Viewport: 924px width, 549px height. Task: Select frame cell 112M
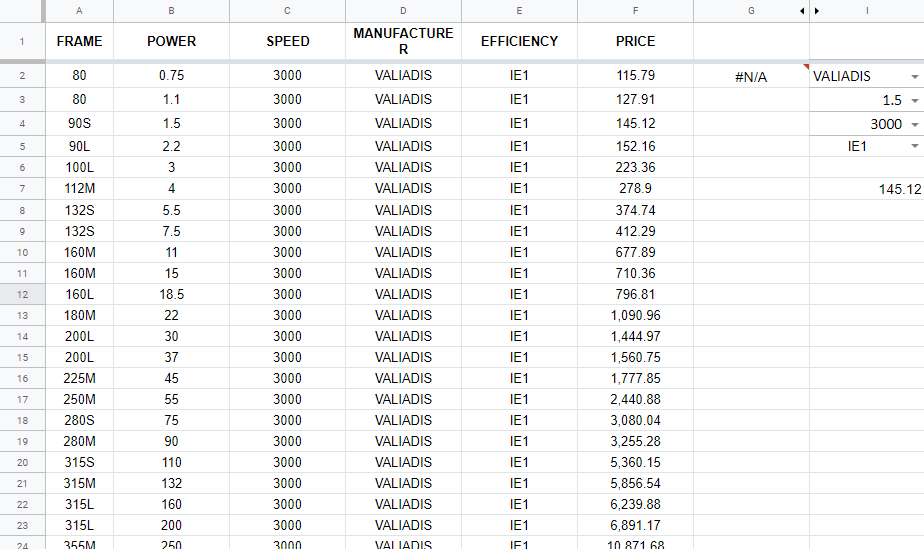pyautogui.click(x=79, y=188)
